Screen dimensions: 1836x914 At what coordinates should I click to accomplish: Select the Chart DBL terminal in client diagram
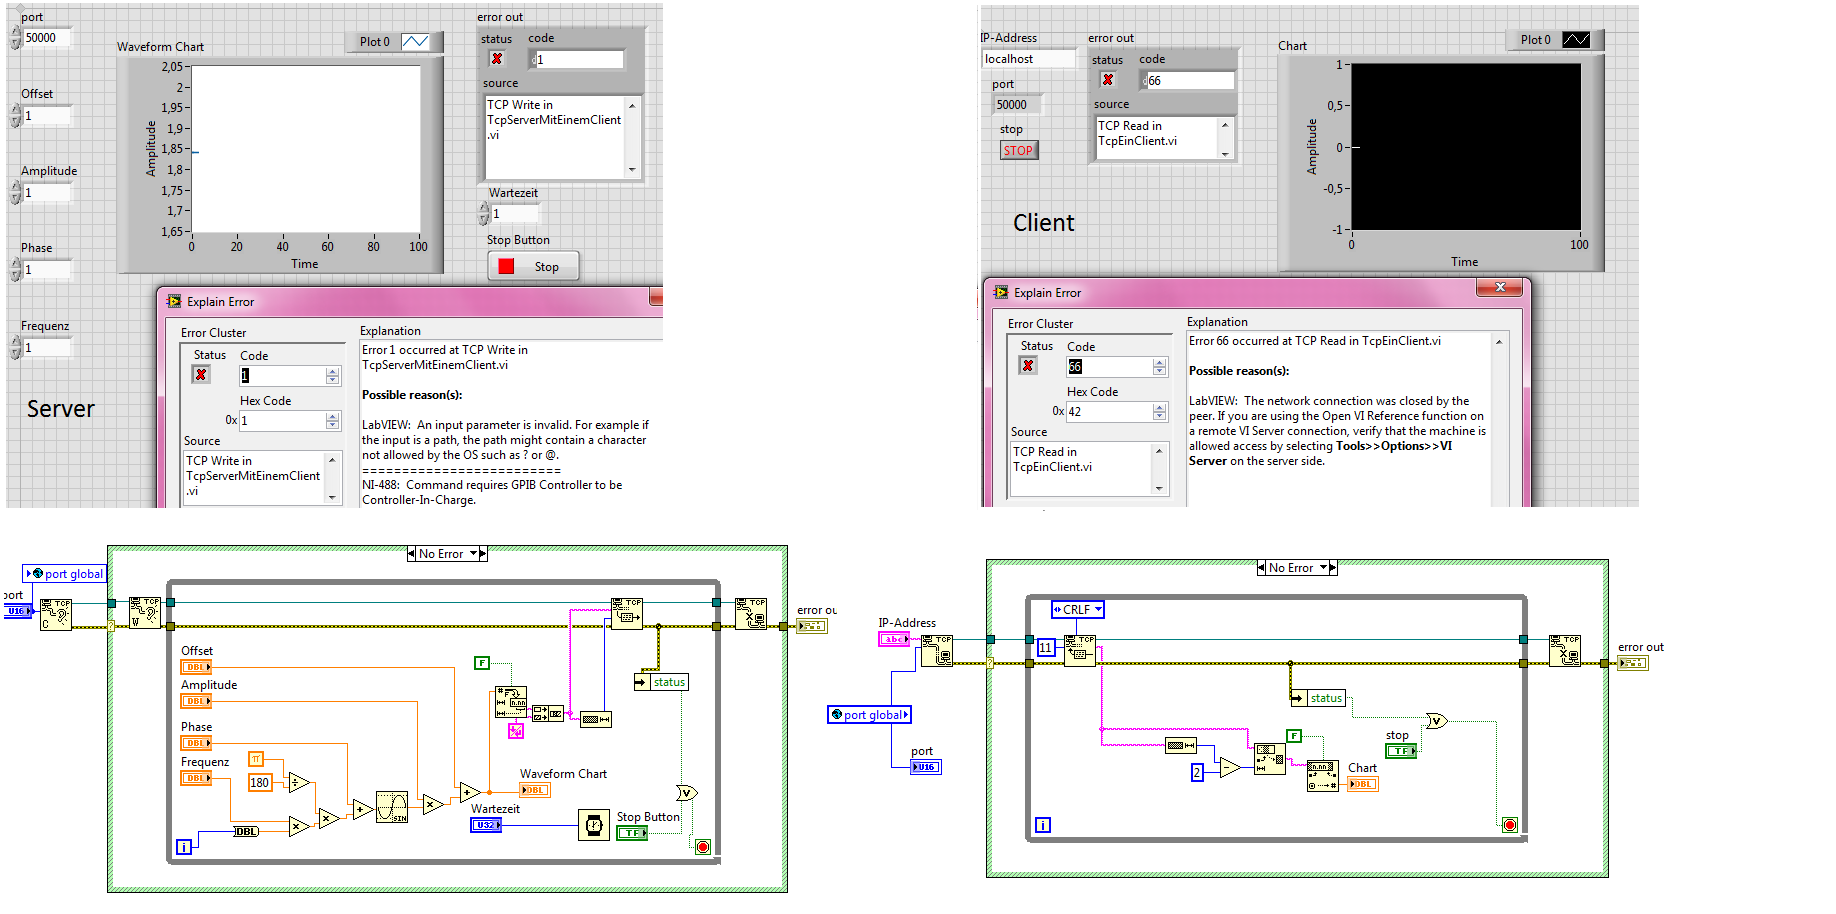pyautogui.click(x=1363, y=784)
